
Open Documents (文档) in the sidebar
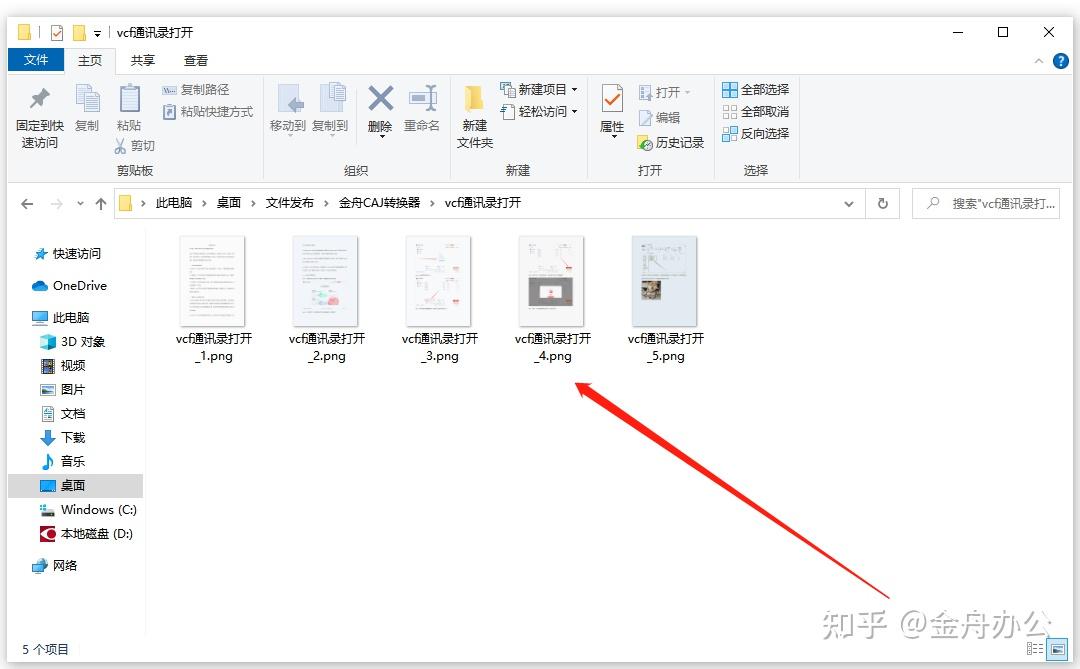(x=63, y=413)
